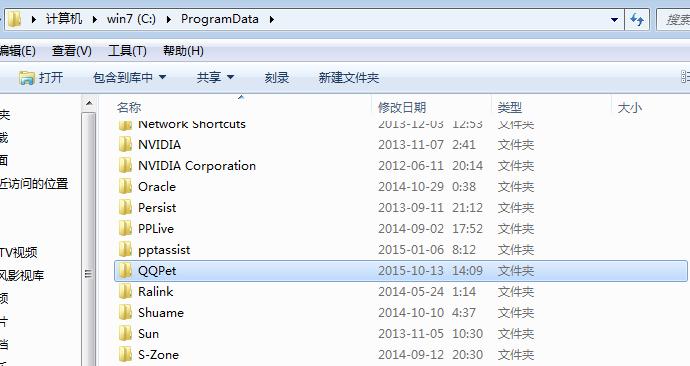
Task: Sort by the 修改日期 column header
Action: click(x=402, y=107)
